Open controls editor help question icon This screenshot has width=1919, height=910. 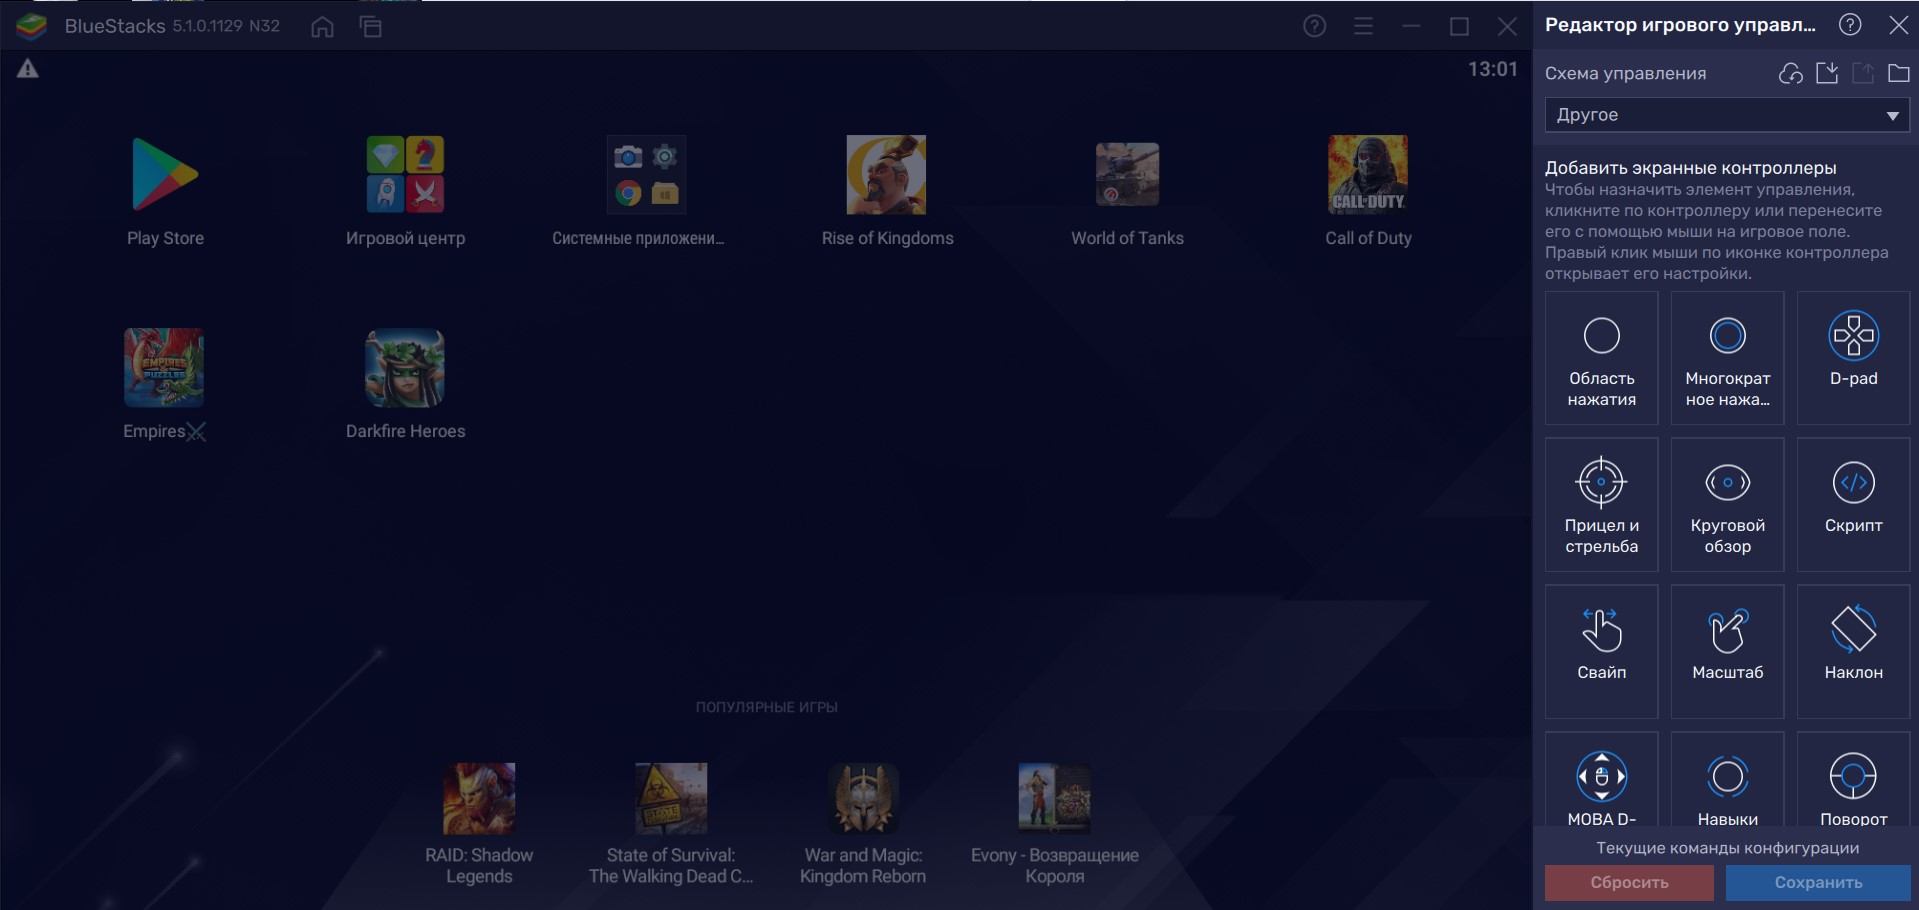coord(1850,25)
